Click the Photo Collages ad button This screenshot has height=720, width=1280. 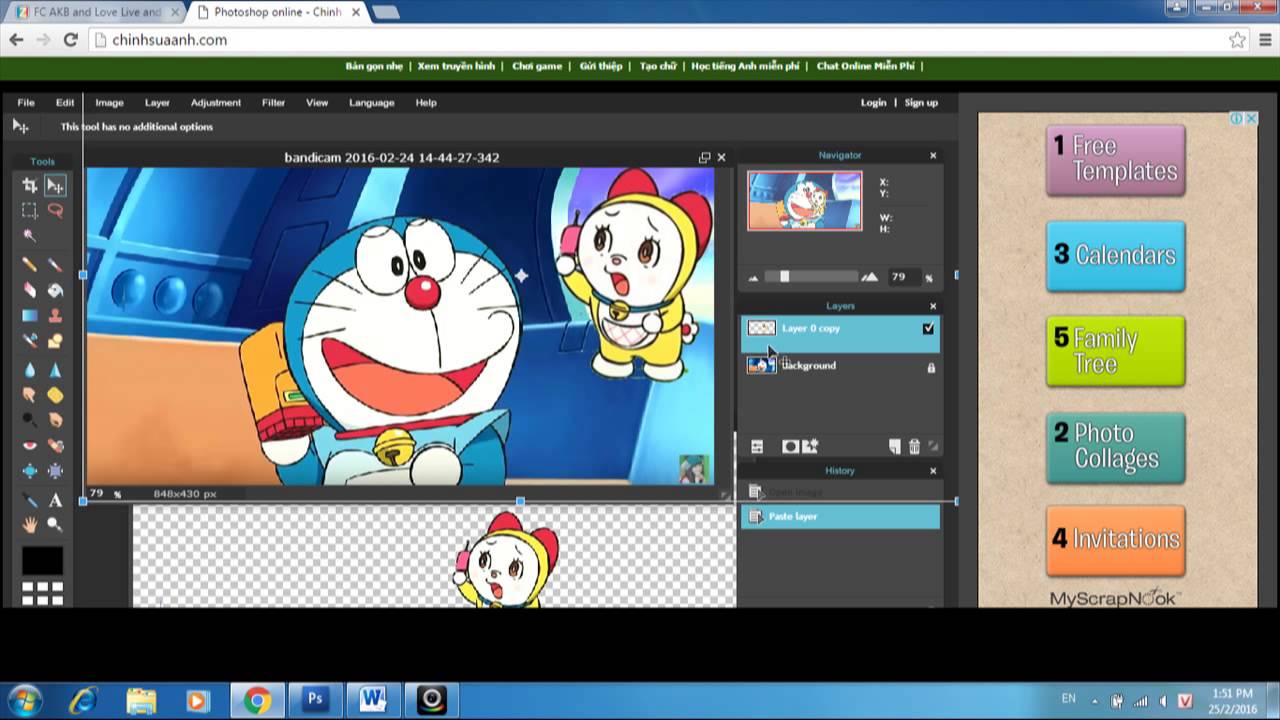pyautogui.click(x=1116, y=447)
